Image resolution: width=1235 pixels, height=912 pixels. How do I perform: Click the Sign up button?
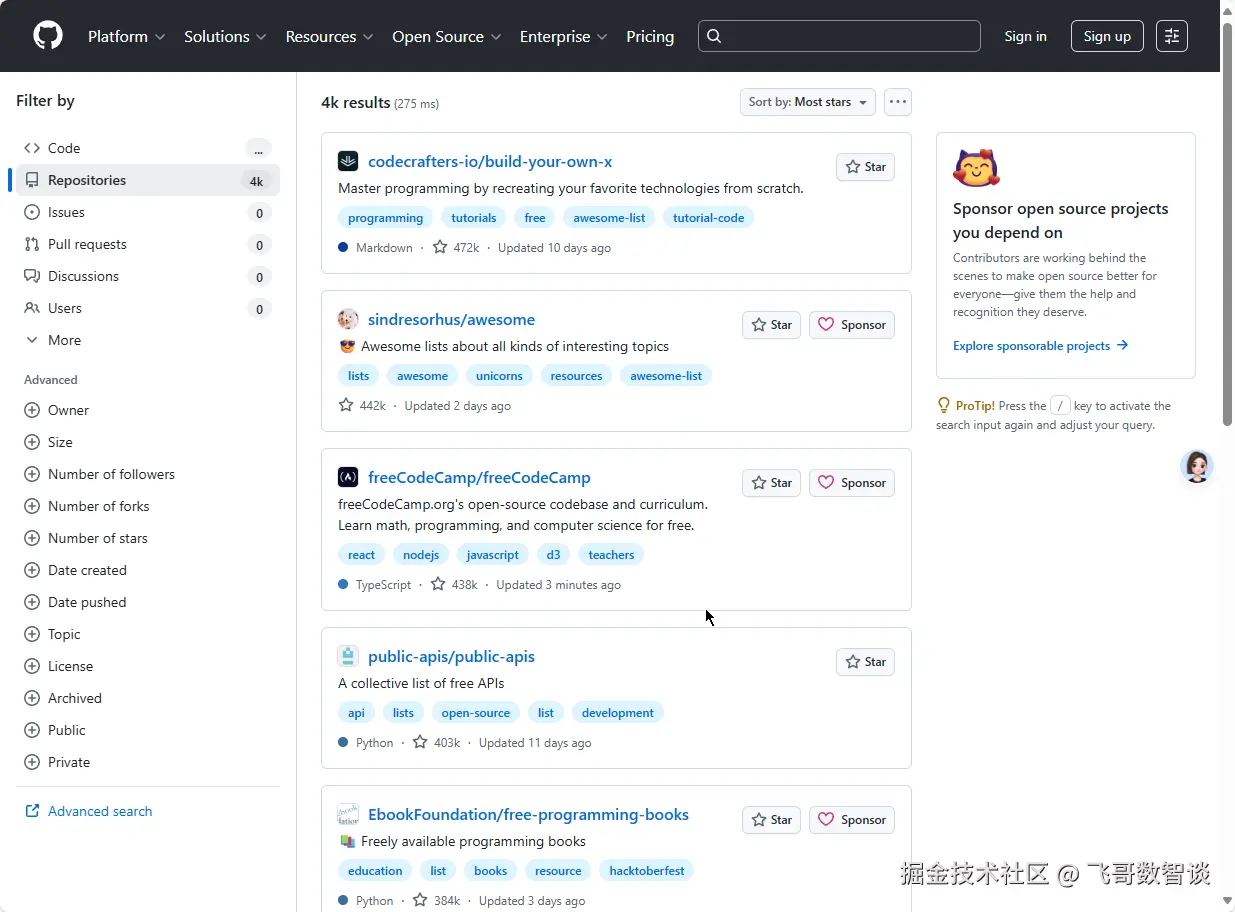[x=1107, y=35]
